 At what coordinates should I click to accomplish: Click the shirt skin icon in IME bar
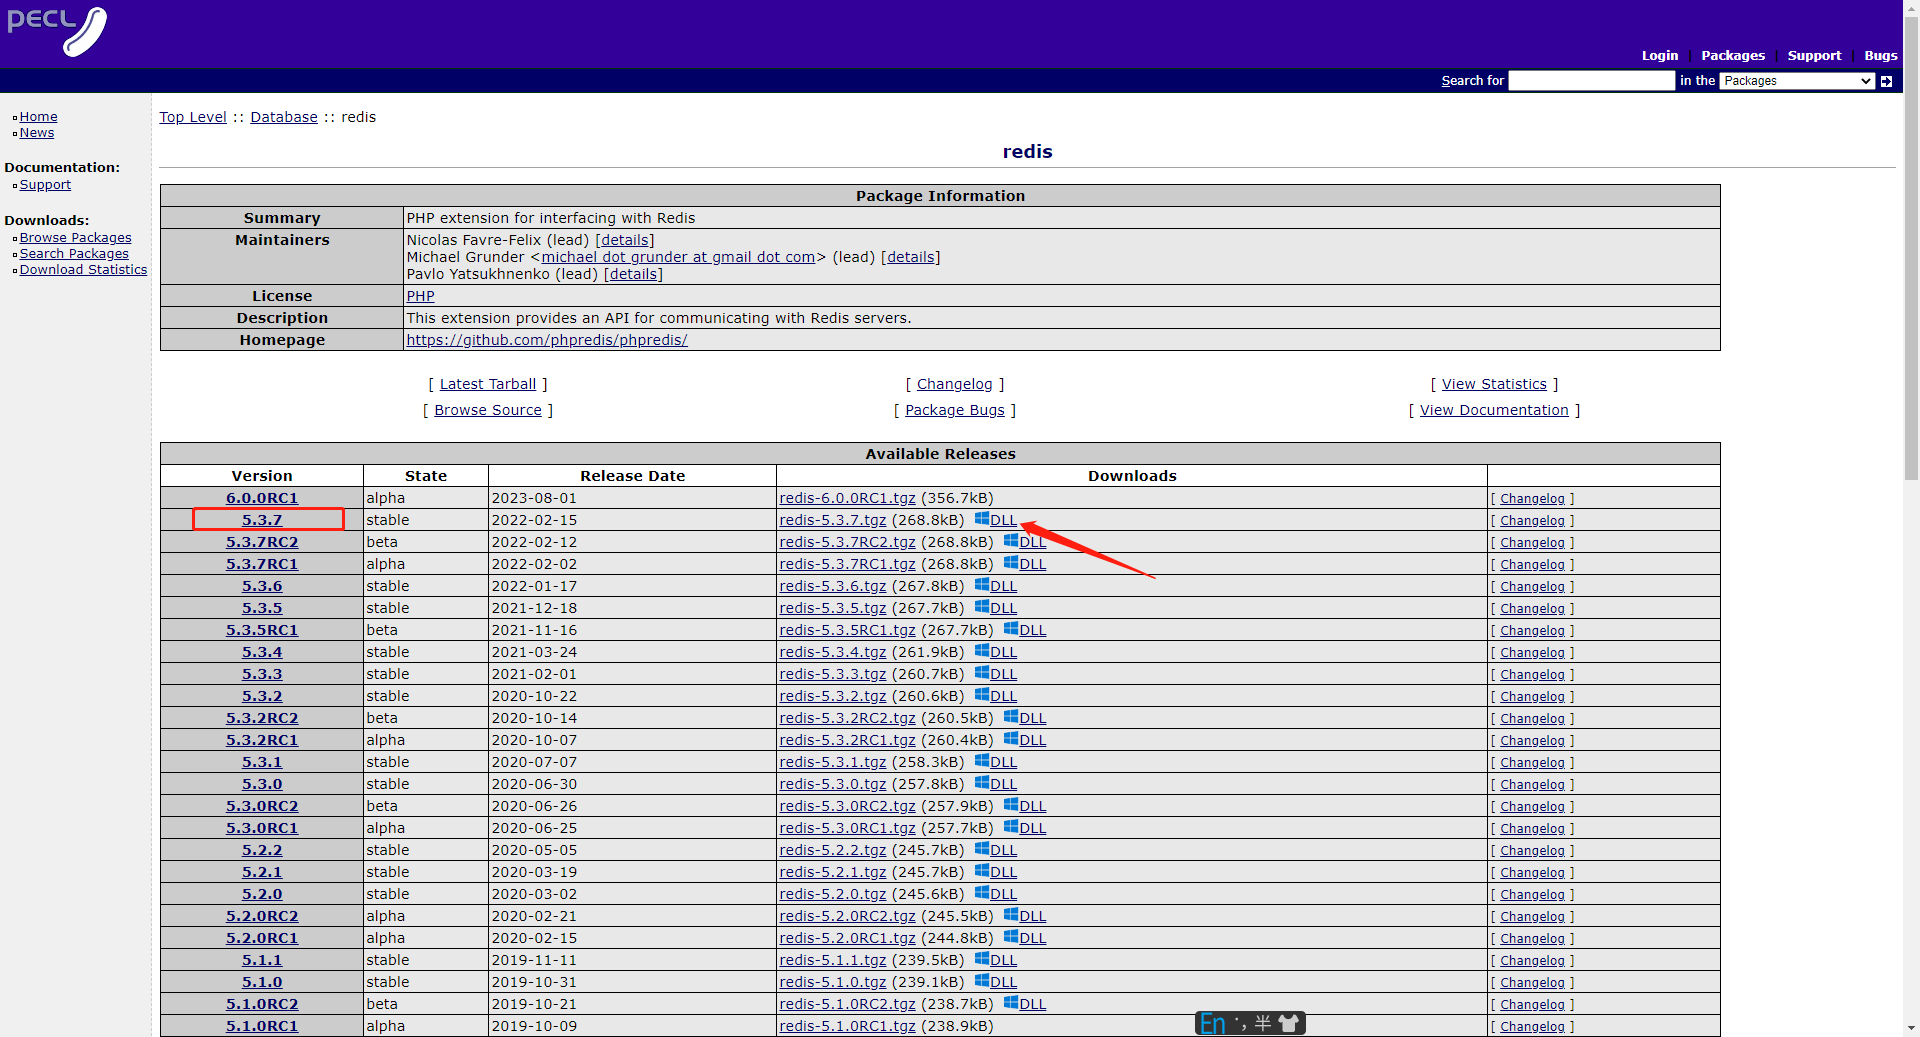[1289, 1023]
